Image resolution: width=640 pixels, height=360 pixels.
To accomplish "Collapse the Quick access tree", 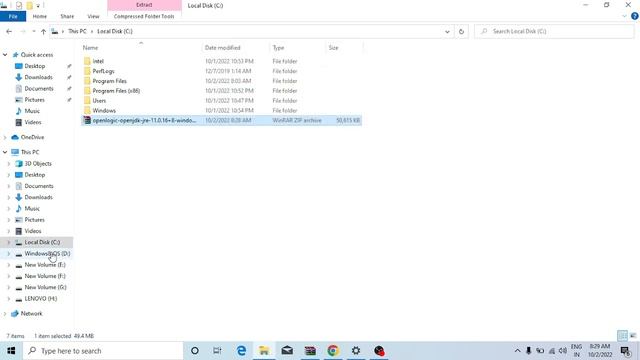I will [5, 55].
